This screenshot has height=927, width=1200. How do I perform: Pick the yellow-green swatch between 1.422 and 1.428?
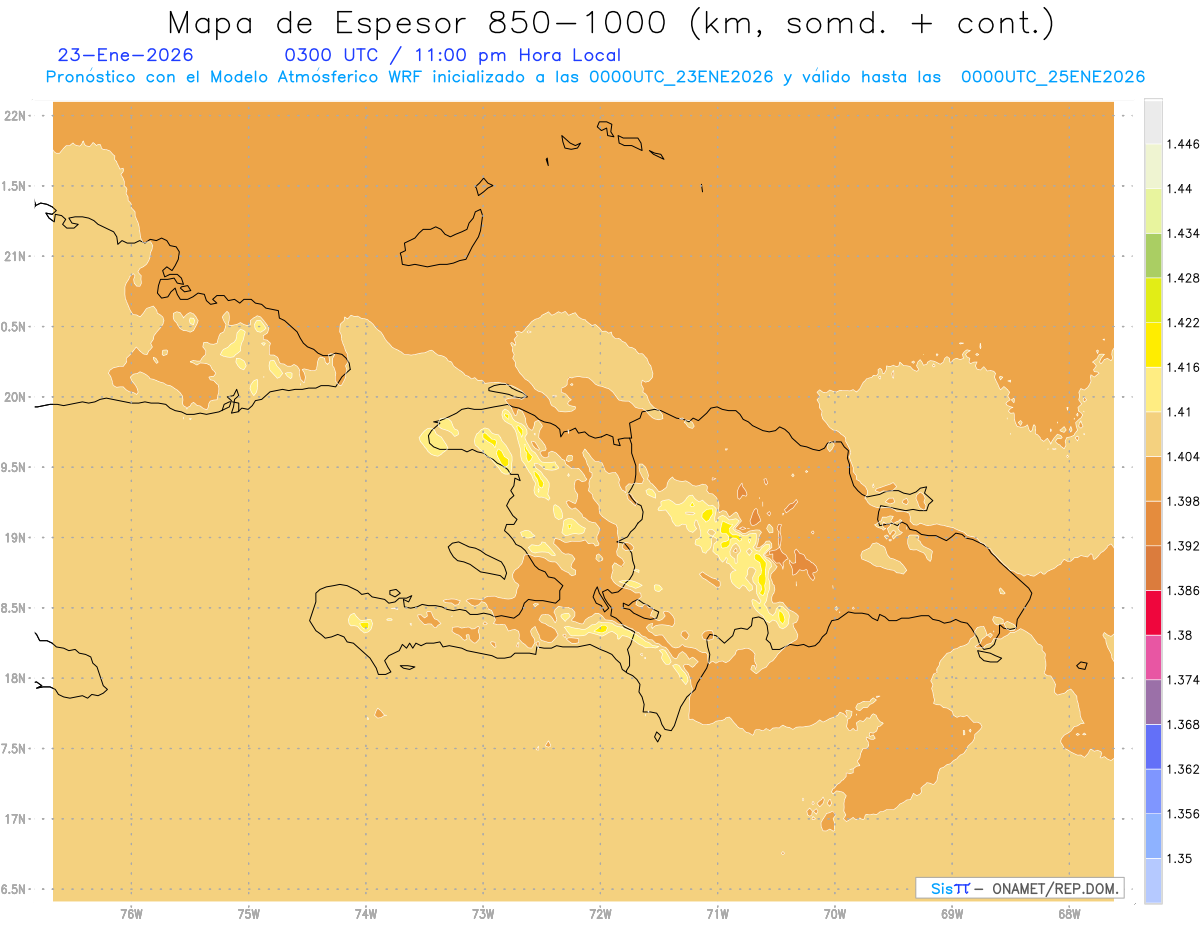[1153, 300]
